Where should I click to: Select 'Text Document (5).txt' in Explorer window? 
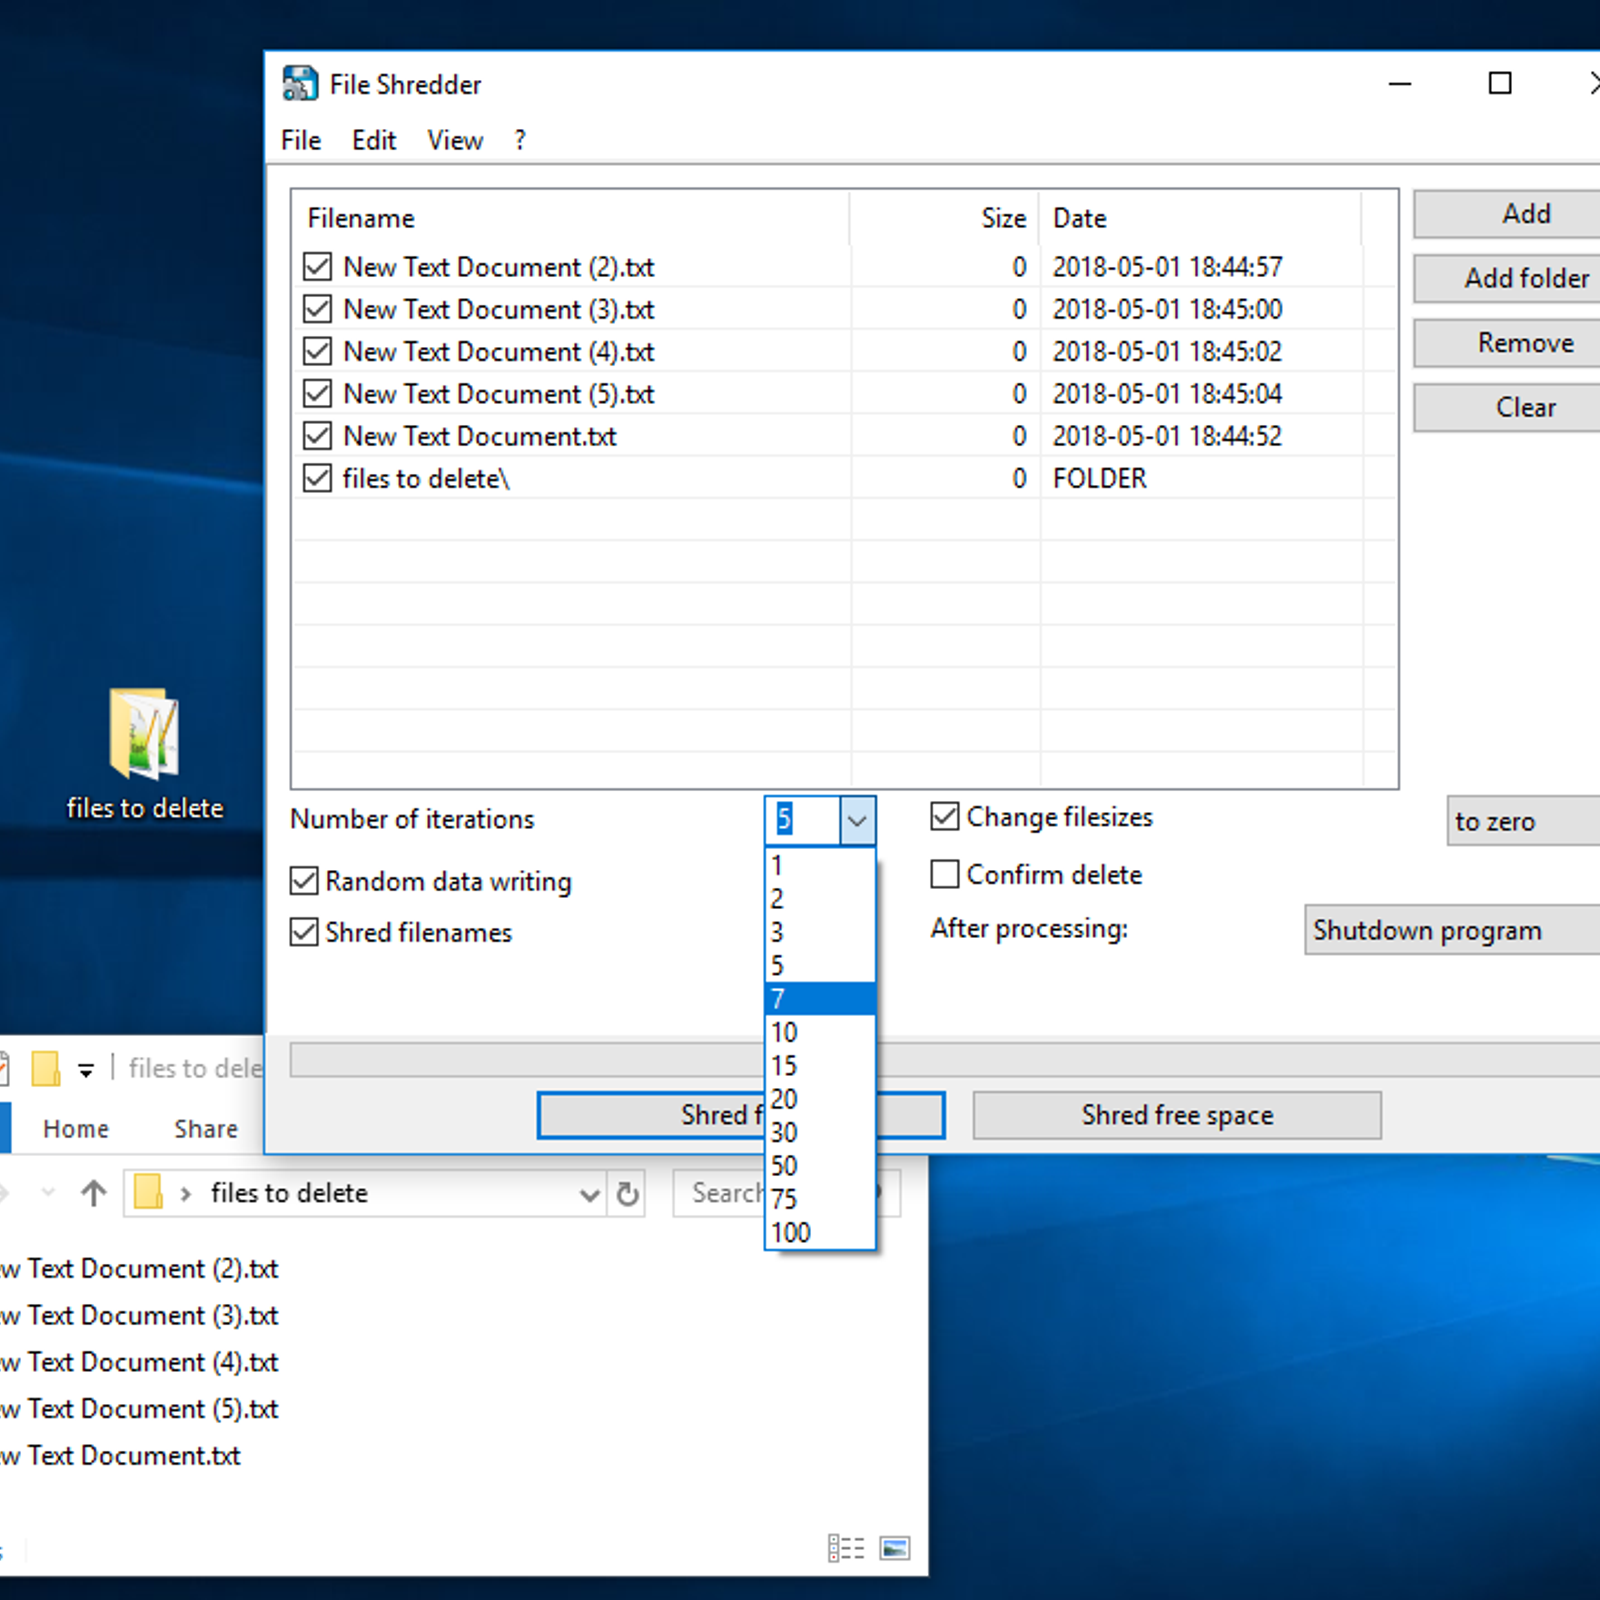138,1409
